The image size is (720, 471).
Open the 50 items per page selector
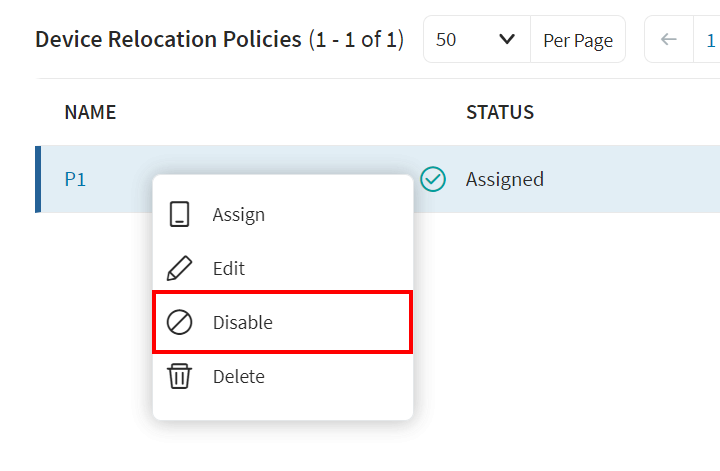[476, 40]
